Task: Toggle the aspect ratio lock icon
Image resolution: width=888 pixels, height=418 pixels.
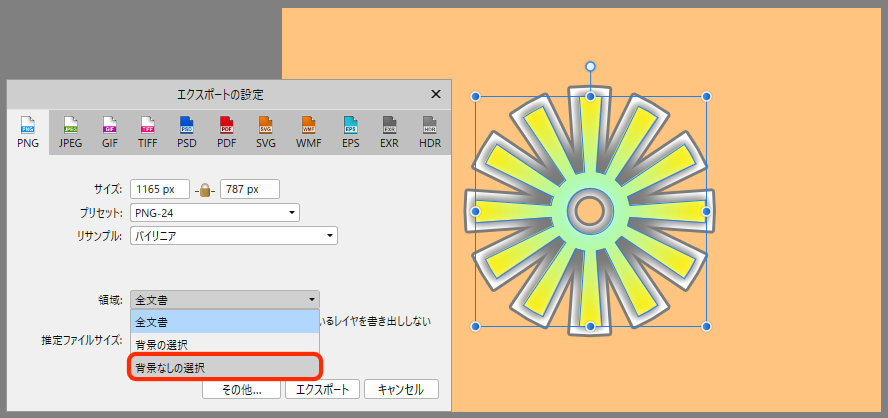Action: coord(204,189)
